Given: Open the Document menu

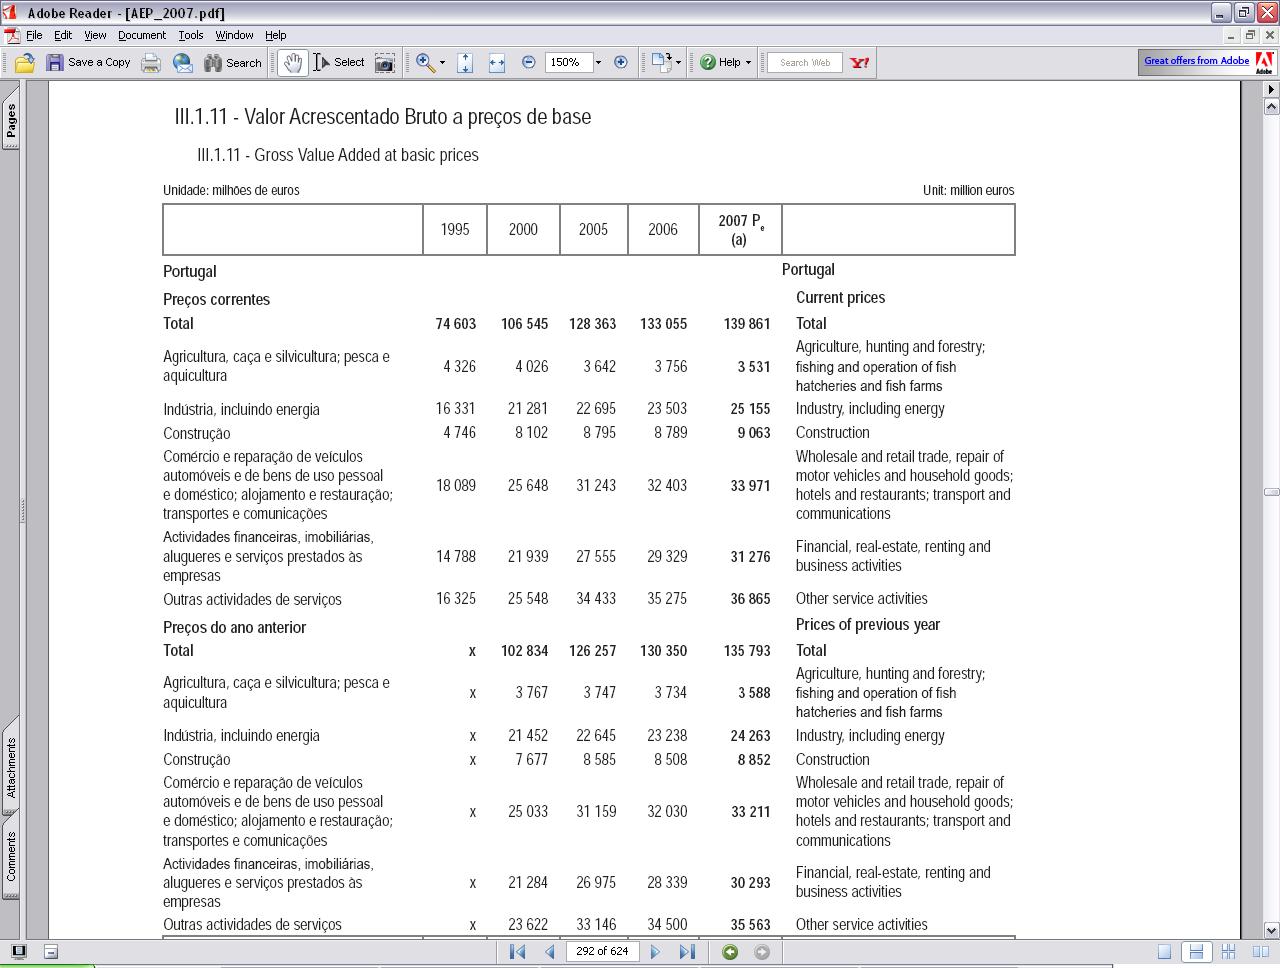Looking at the screenshot, I should [x=142, y=35].
